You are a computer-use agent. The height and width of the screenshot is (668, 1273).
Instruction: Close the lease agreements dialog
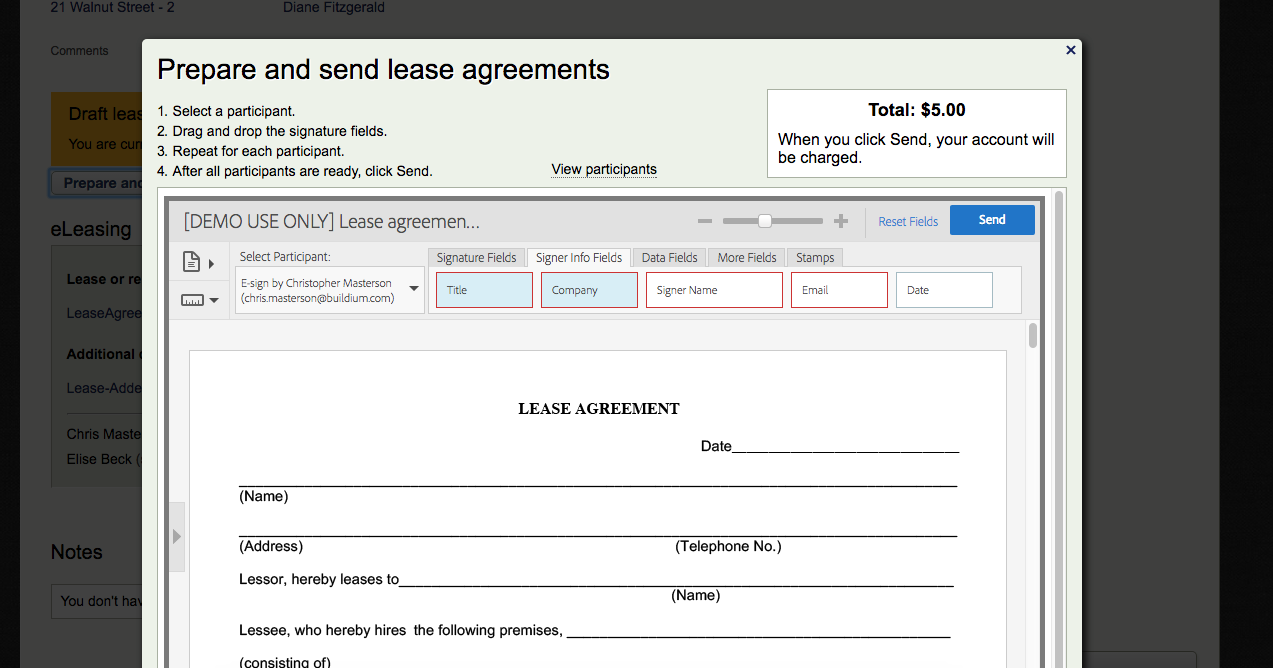1070,50
